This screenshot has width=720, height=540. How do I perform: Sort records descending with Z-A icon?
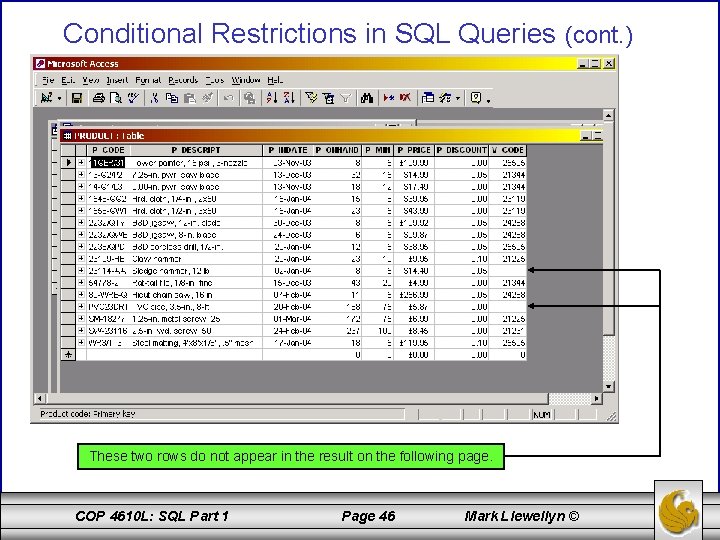pos(289,98)
